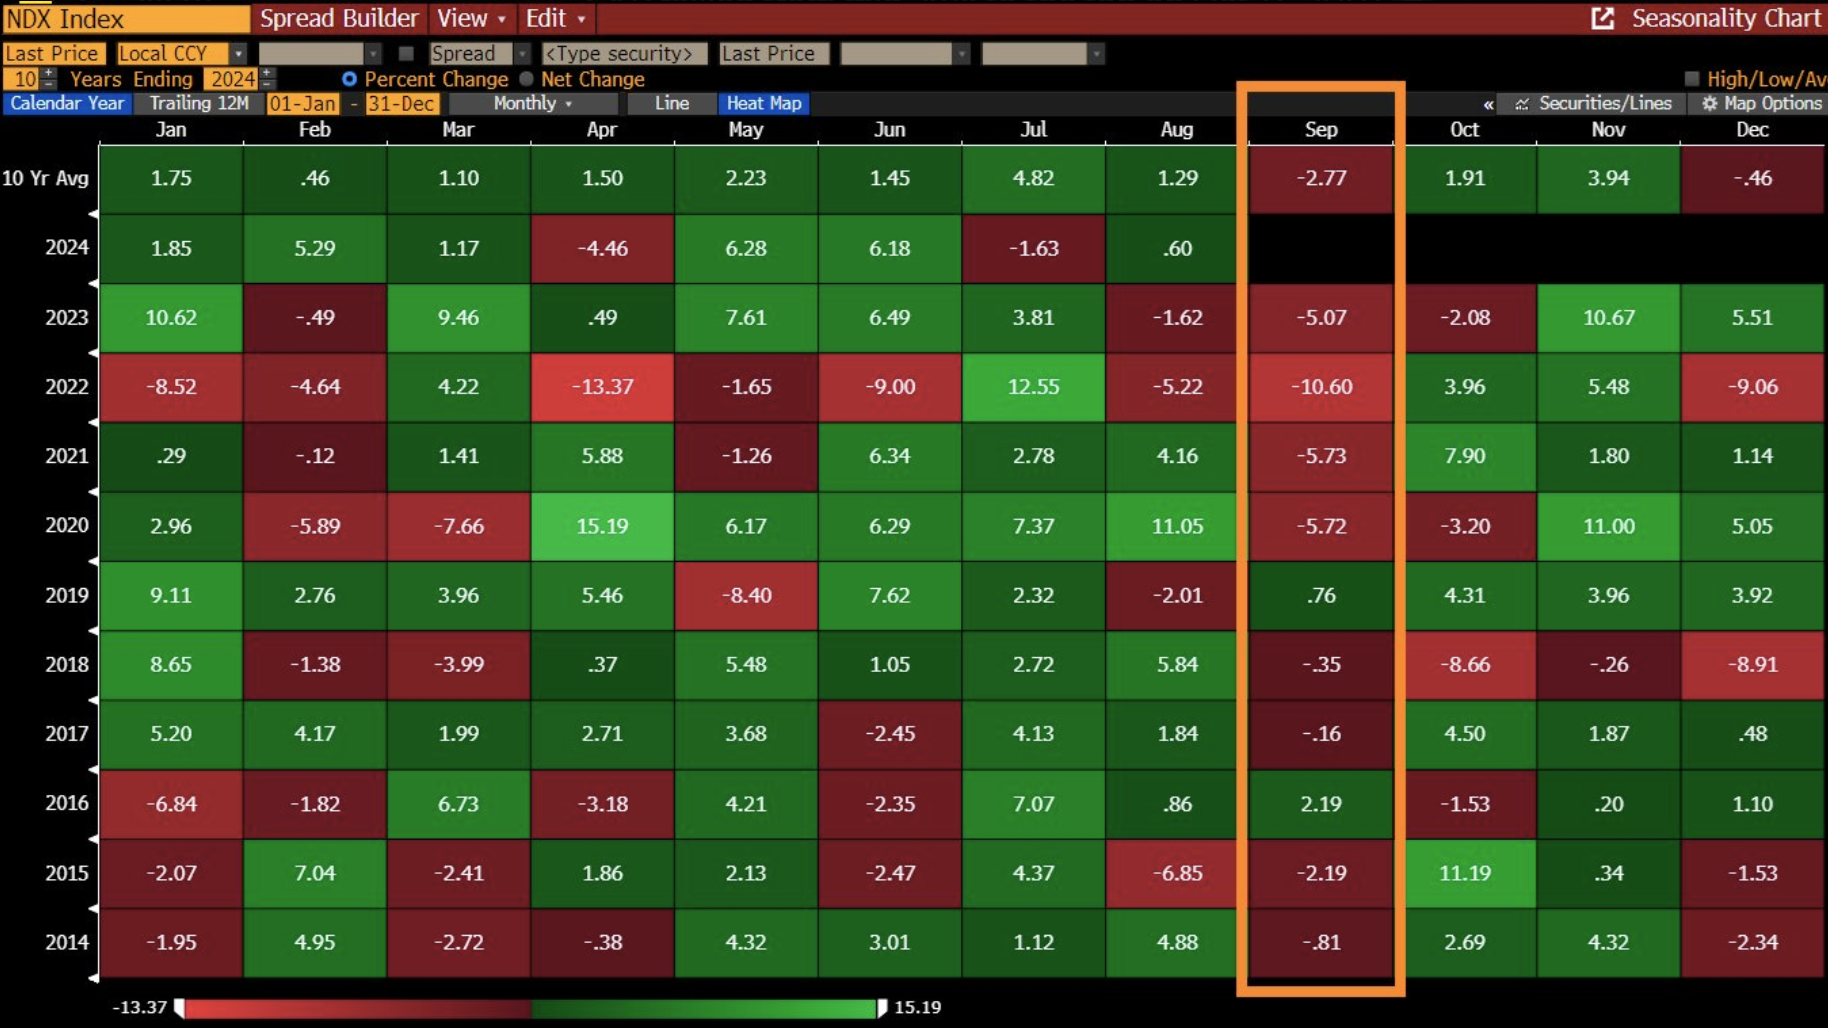This screenshot has width=1828, height=1028.
Task: Click the 2022 July cell 12.55
Action: [1033, 387]
